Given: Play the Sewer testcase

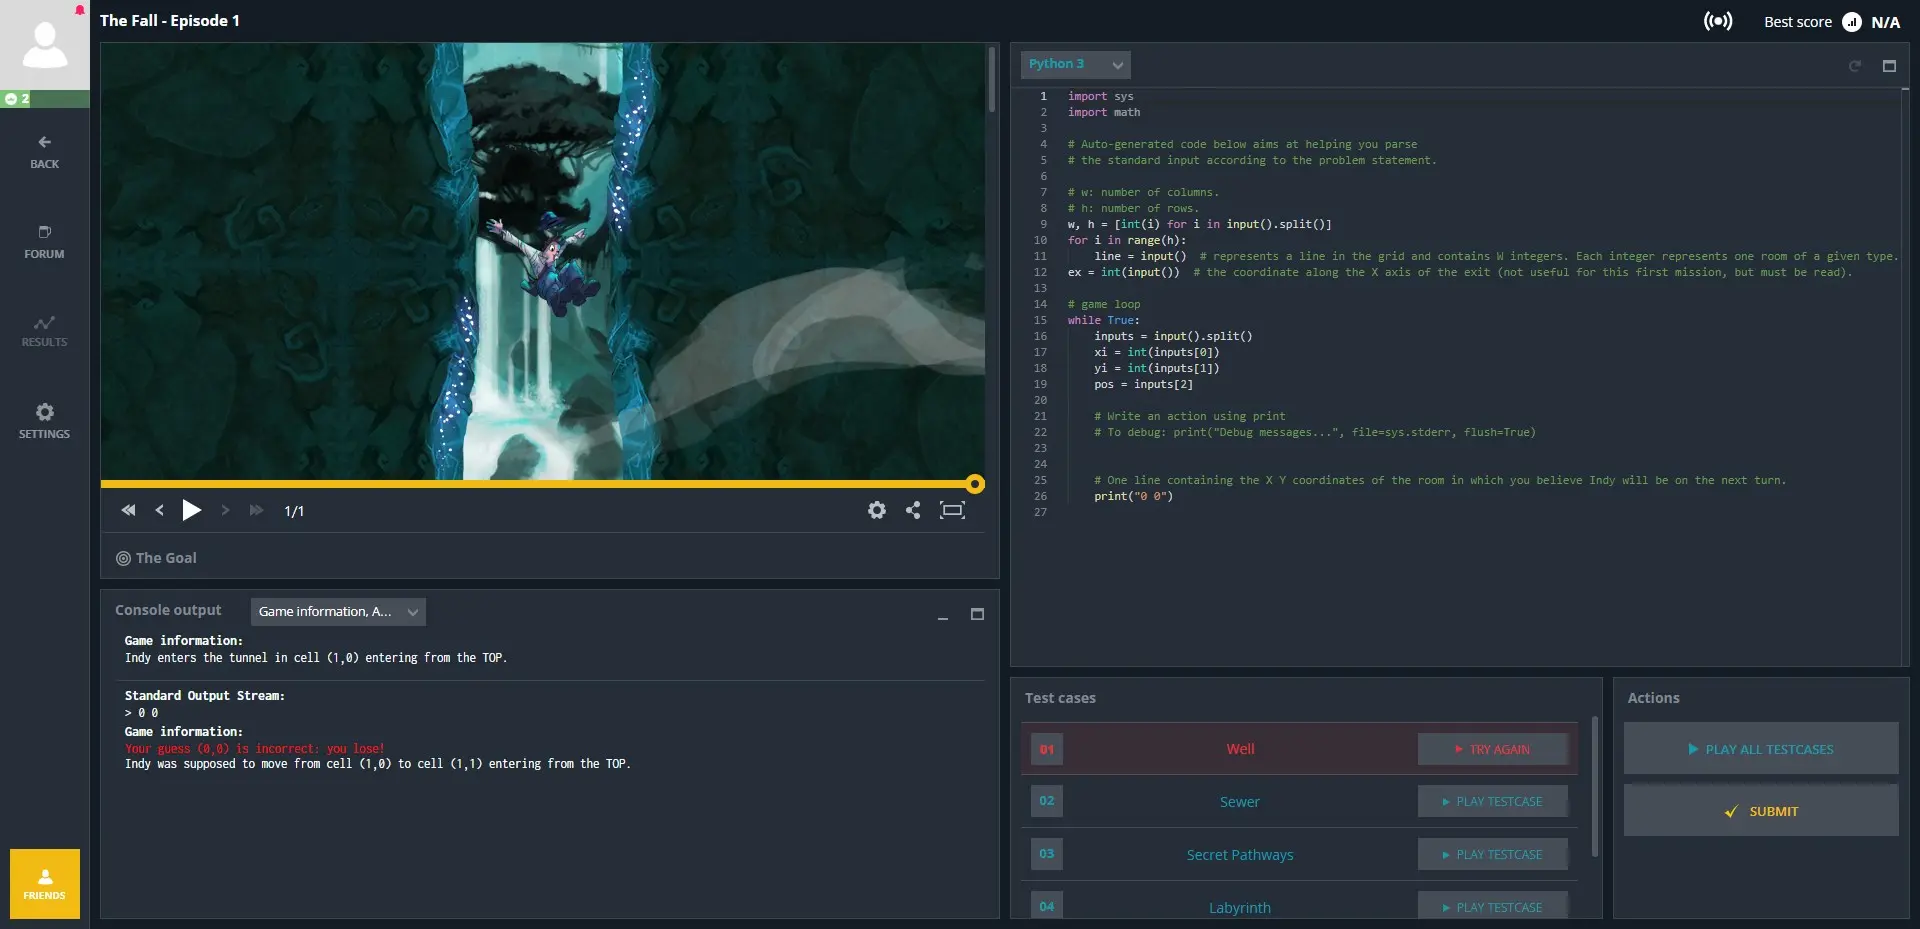Looking at the screenshot, I should (x=1492, y=801).
